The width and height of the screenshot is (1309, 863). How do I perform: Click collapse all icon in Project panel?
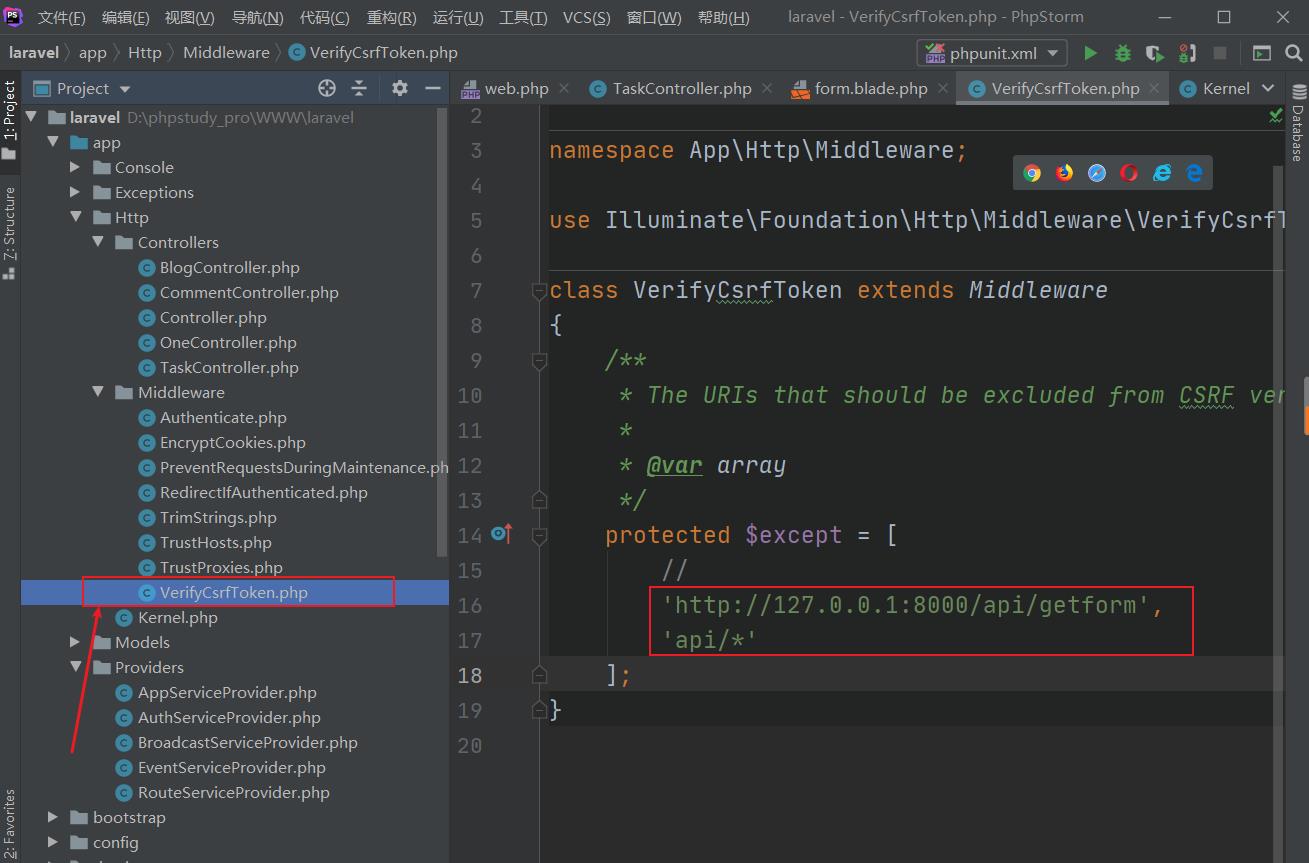point(359,88)
